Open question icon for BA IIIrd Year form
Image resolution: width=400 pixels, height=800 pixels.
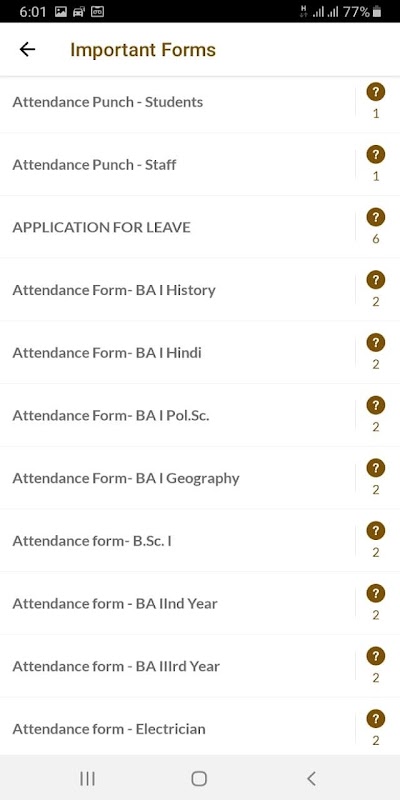pyautogui.click(x=376, y=657)
